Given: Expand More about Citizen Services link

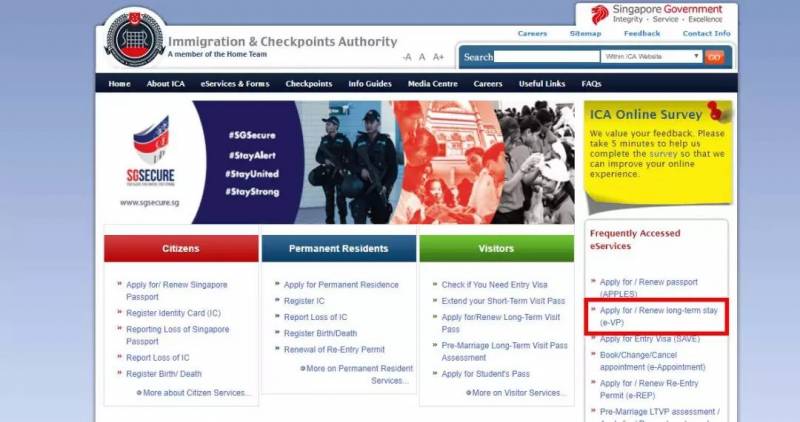Looking at the screenshot, I should click(194, 393).
